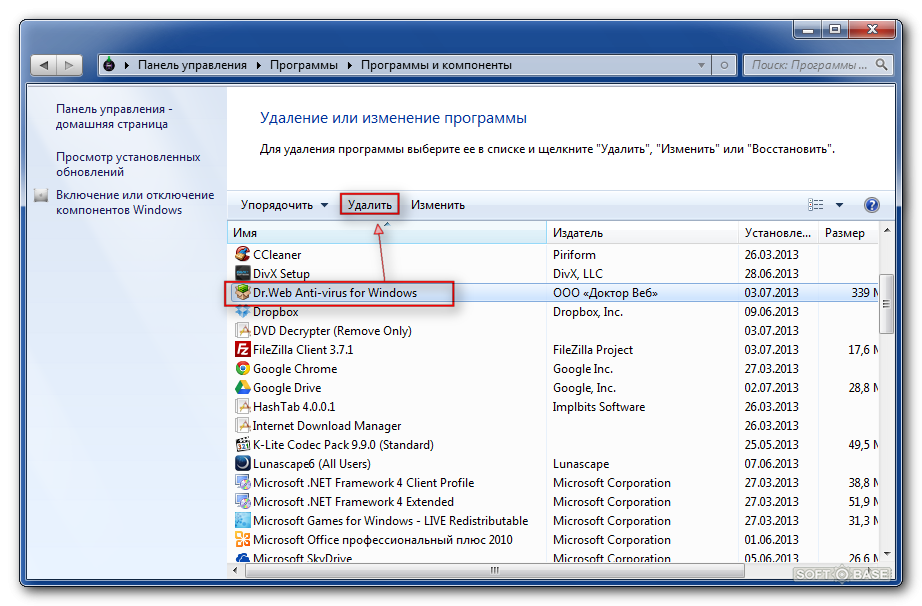Click the Google Chrome icon
The height and width of the screenshot is (606, 922).
[242, 369]
